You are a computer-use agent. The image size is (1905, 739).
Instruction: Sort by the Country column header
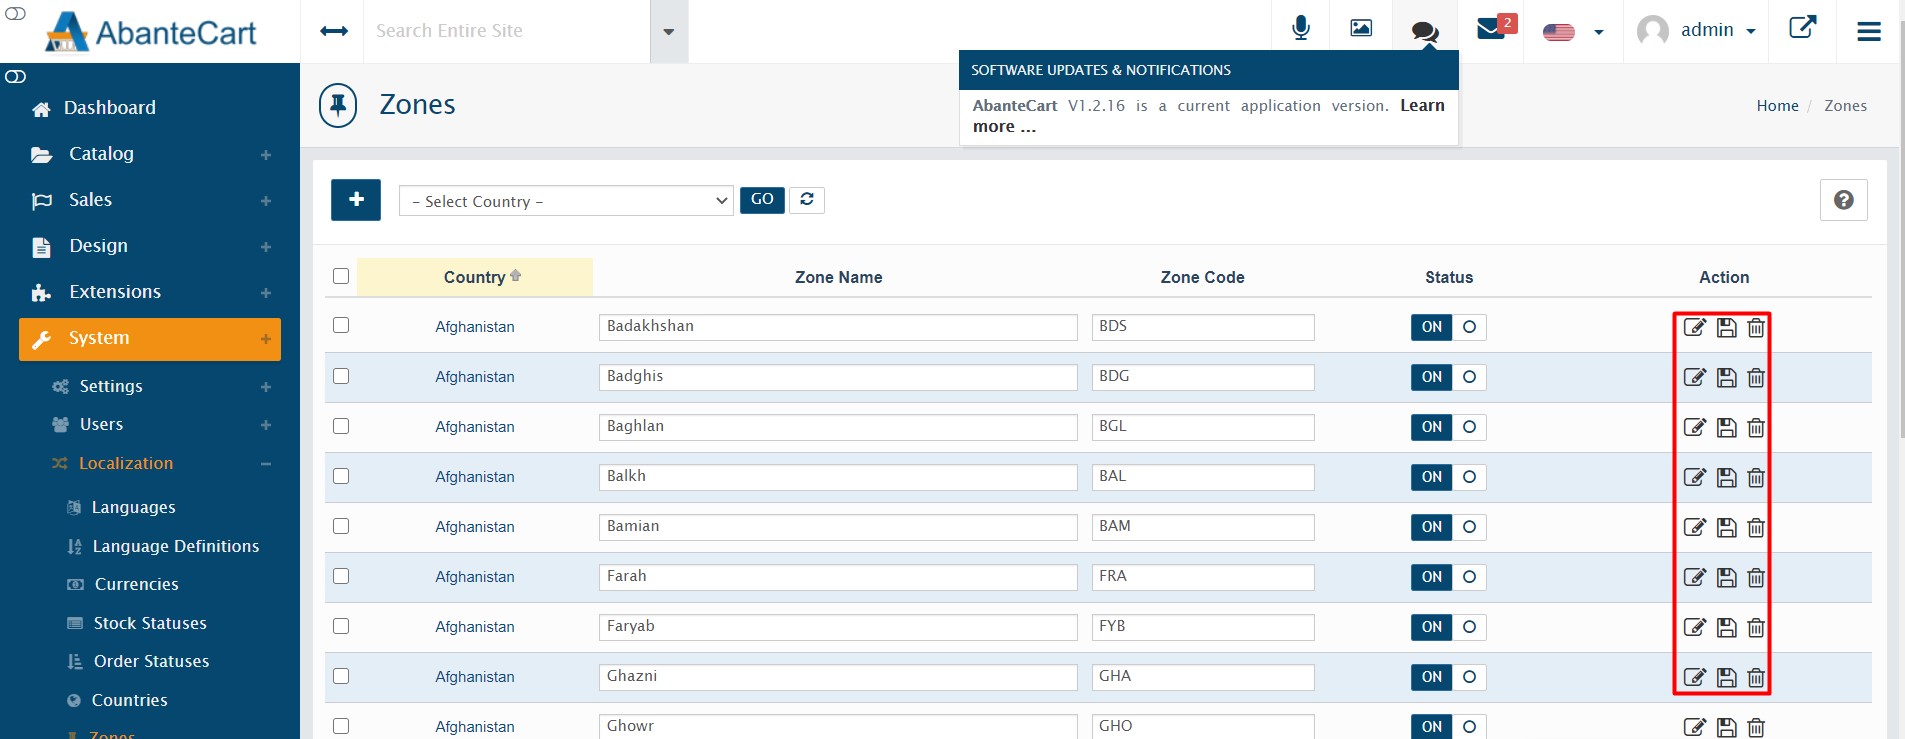pyautogui.click(x=475, y=277)
